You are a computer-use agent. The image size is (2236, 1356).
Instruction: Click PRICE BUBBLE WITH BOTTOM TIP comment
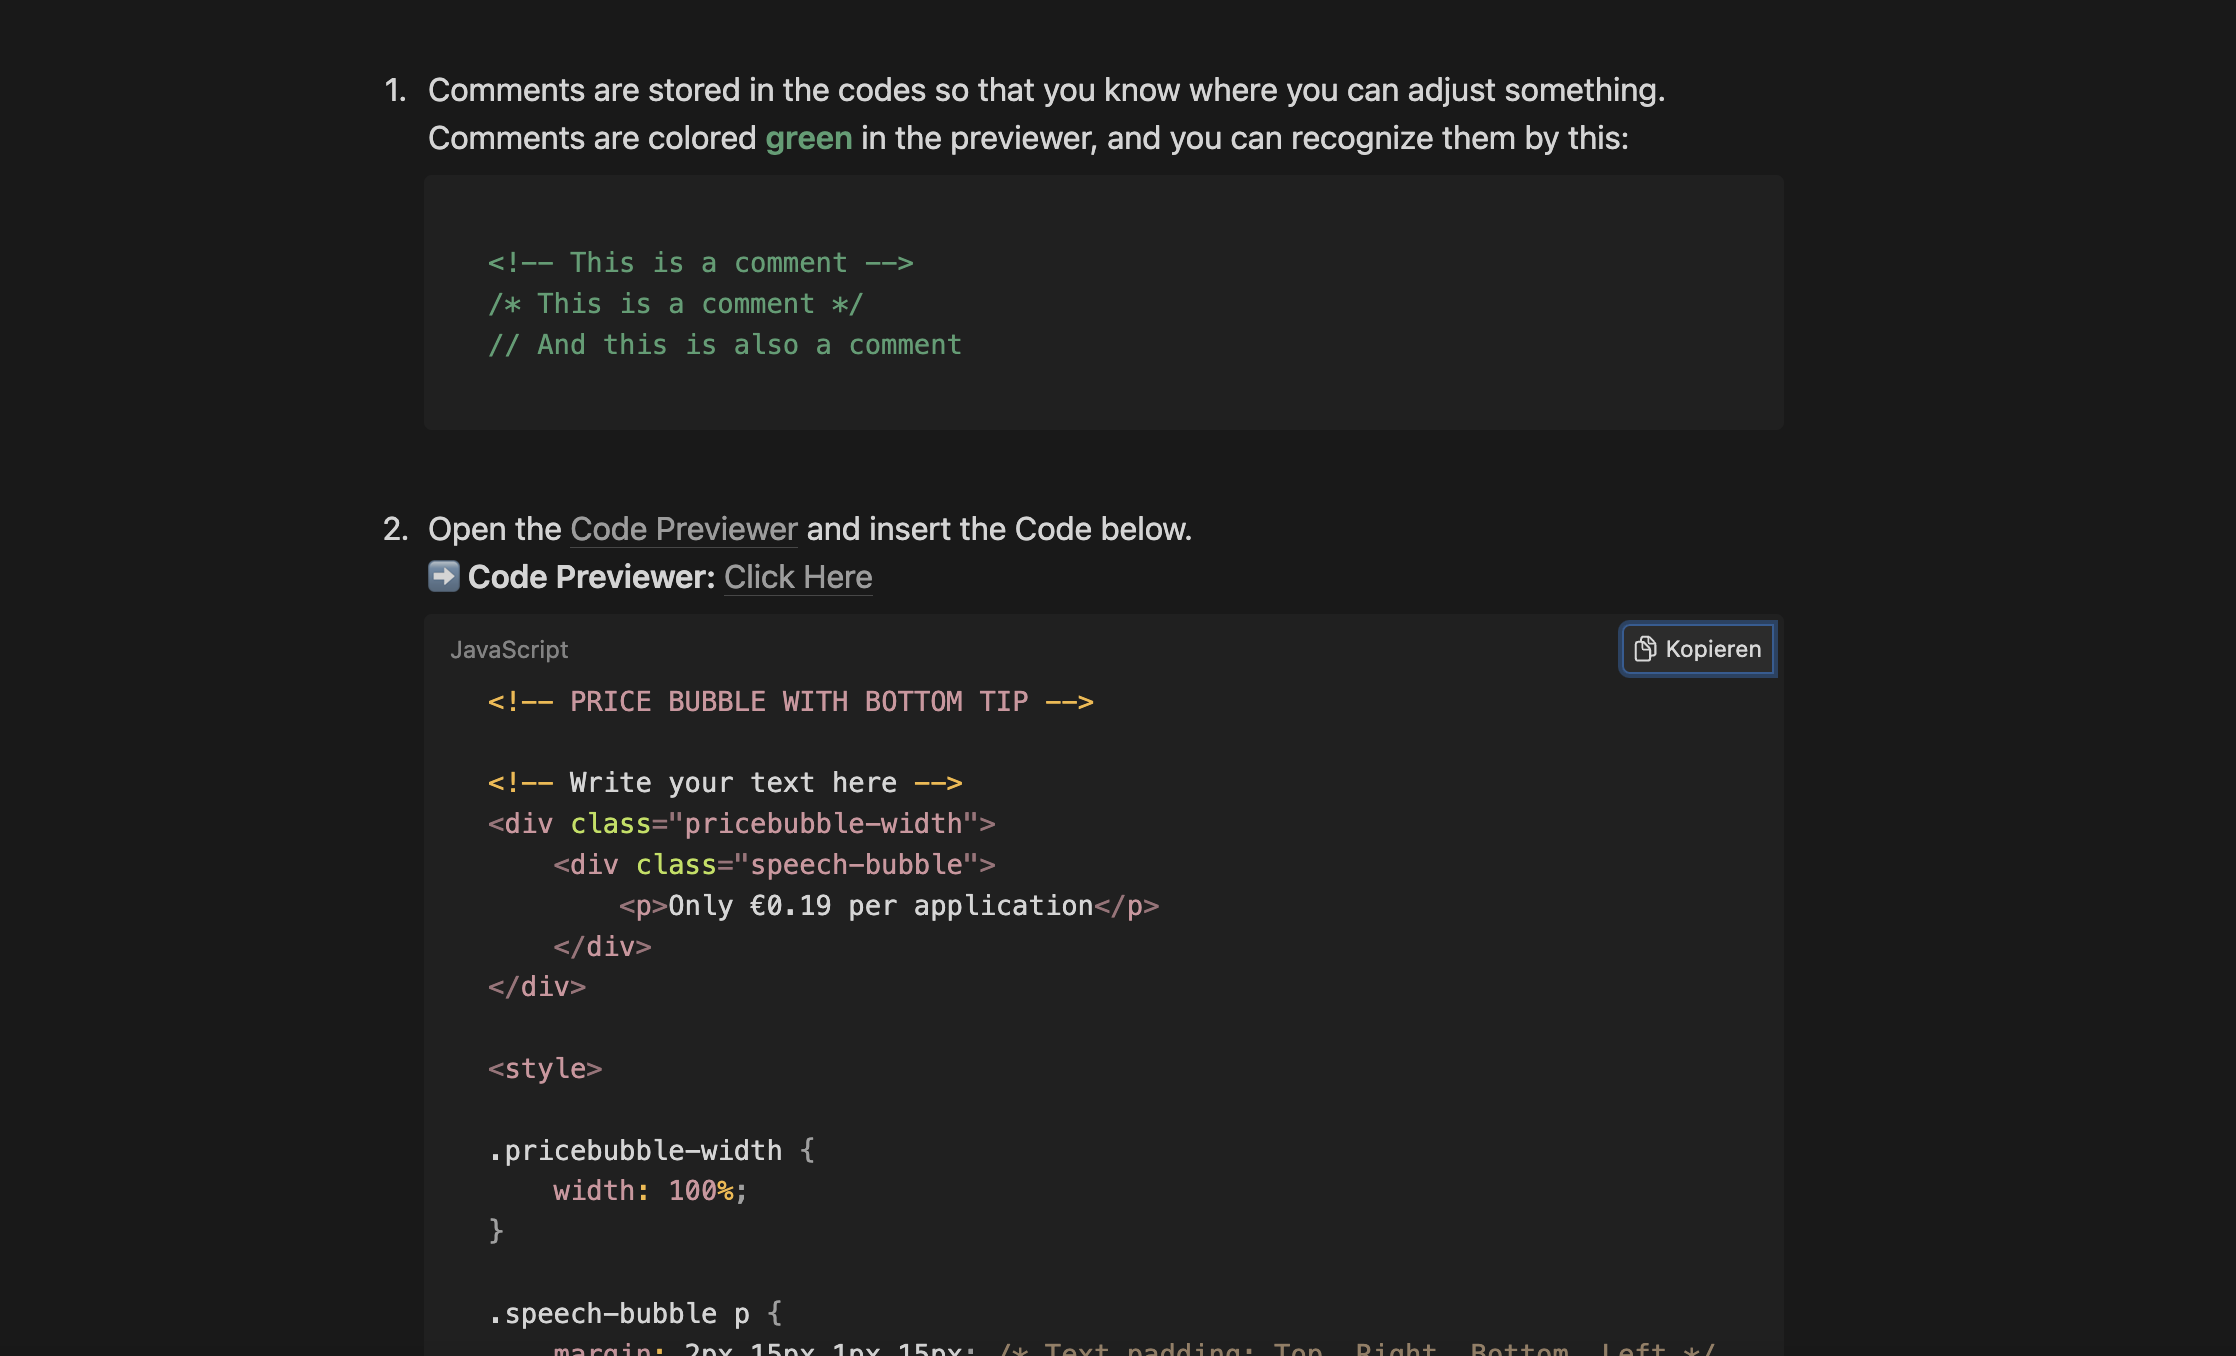point(790,702)
